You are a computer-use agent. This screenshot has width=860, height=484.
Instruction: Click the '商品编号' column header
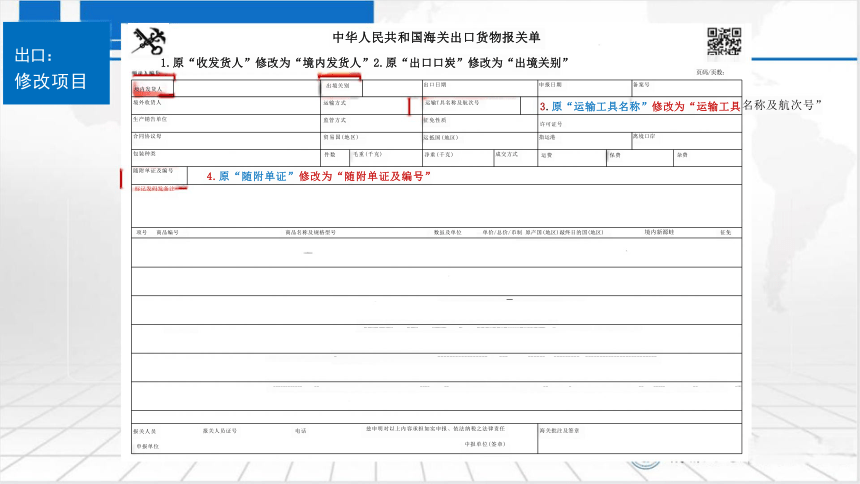click(x=167, y=233)
